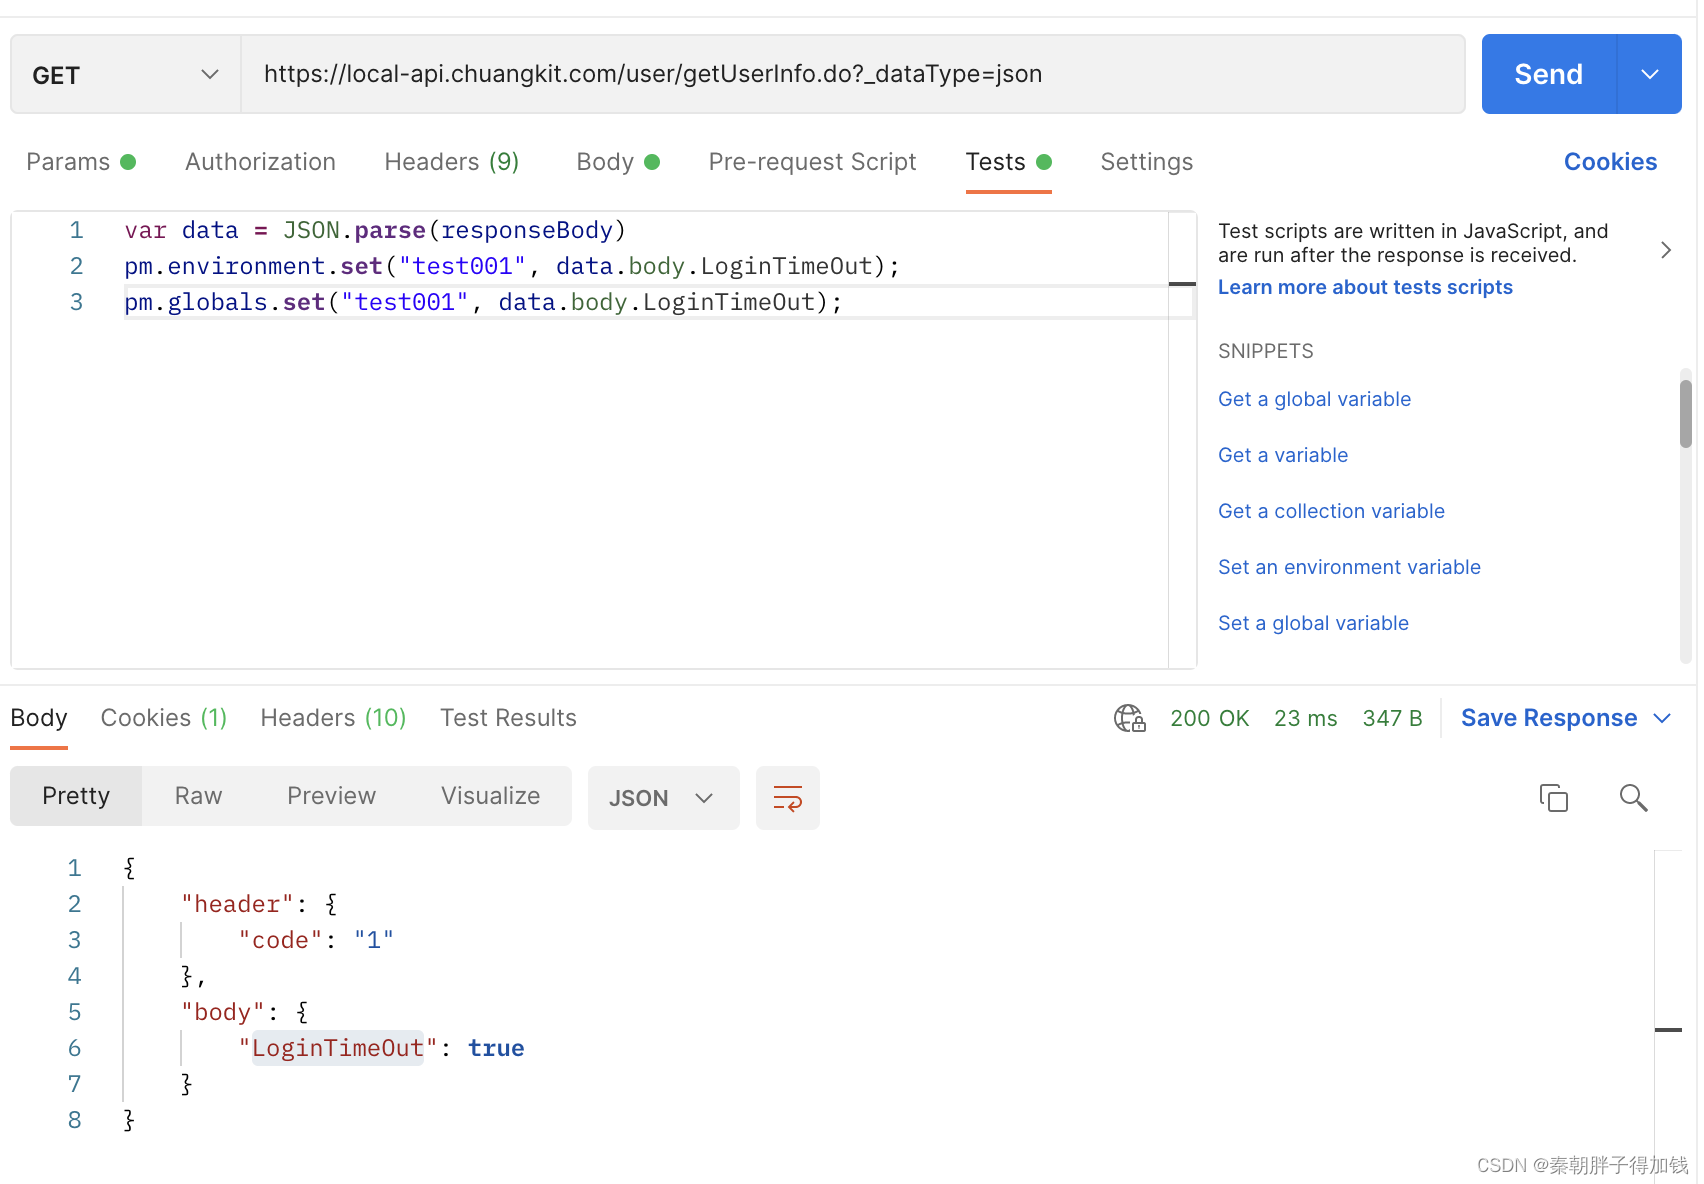Screen dimensions: 1704x1184
Task: Select the Pretty view mode
Action: pyautogui.click(x=76, y=796)
